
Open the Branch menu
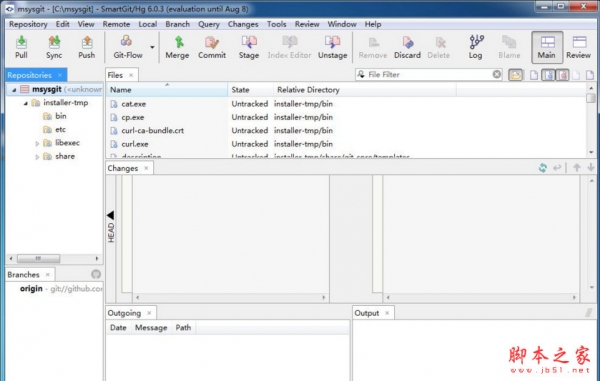tap(178, 24)
